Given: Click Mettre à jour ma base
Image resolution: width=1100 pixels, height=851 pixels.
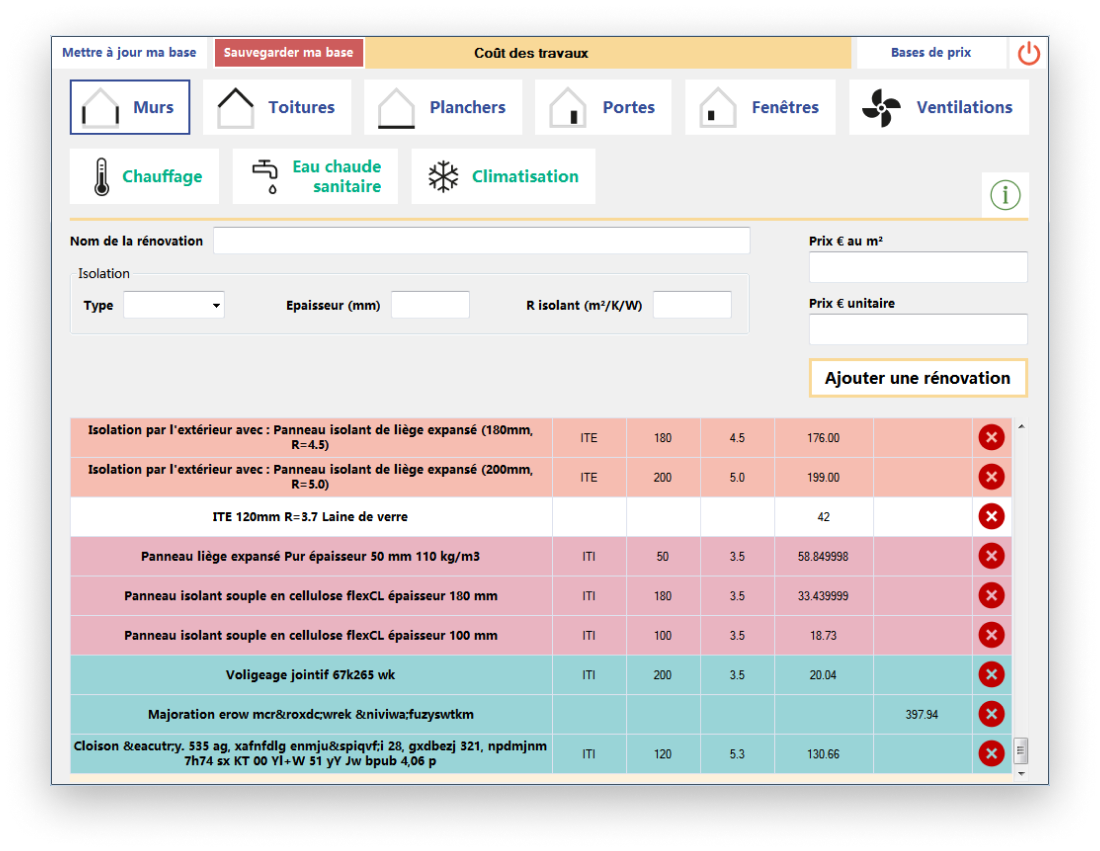Looking at the screenshot, I should tap(129, 53).
